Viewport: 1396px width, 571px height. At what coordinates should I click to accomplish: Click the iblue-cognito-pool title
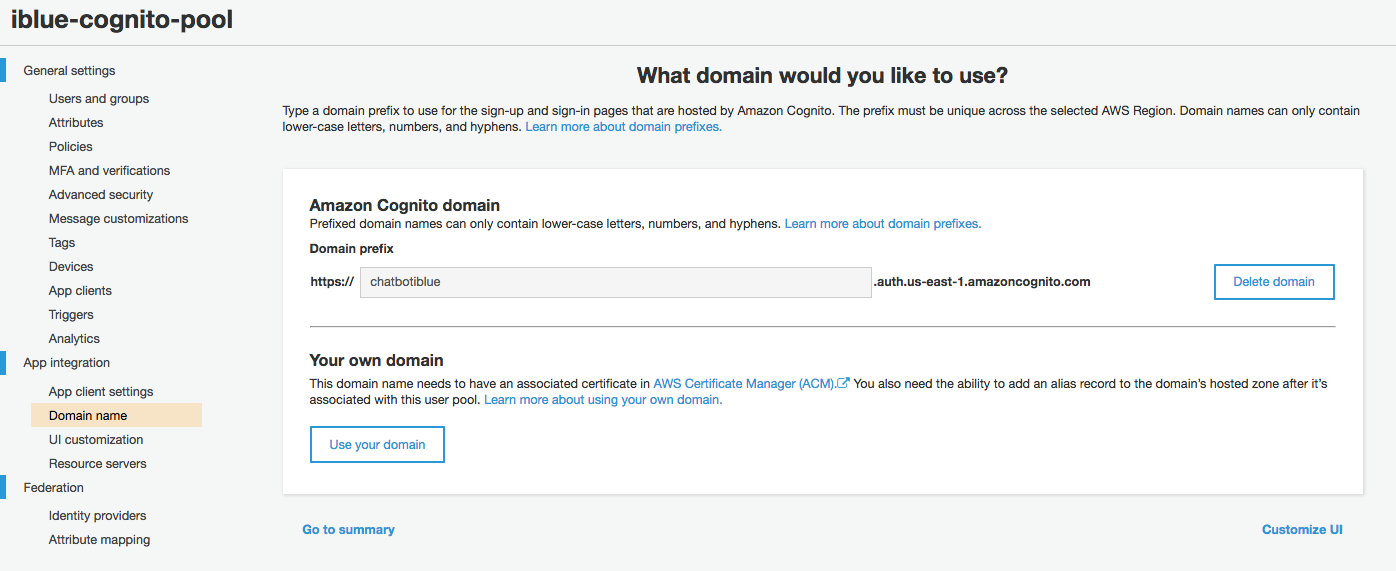point(122,19)
